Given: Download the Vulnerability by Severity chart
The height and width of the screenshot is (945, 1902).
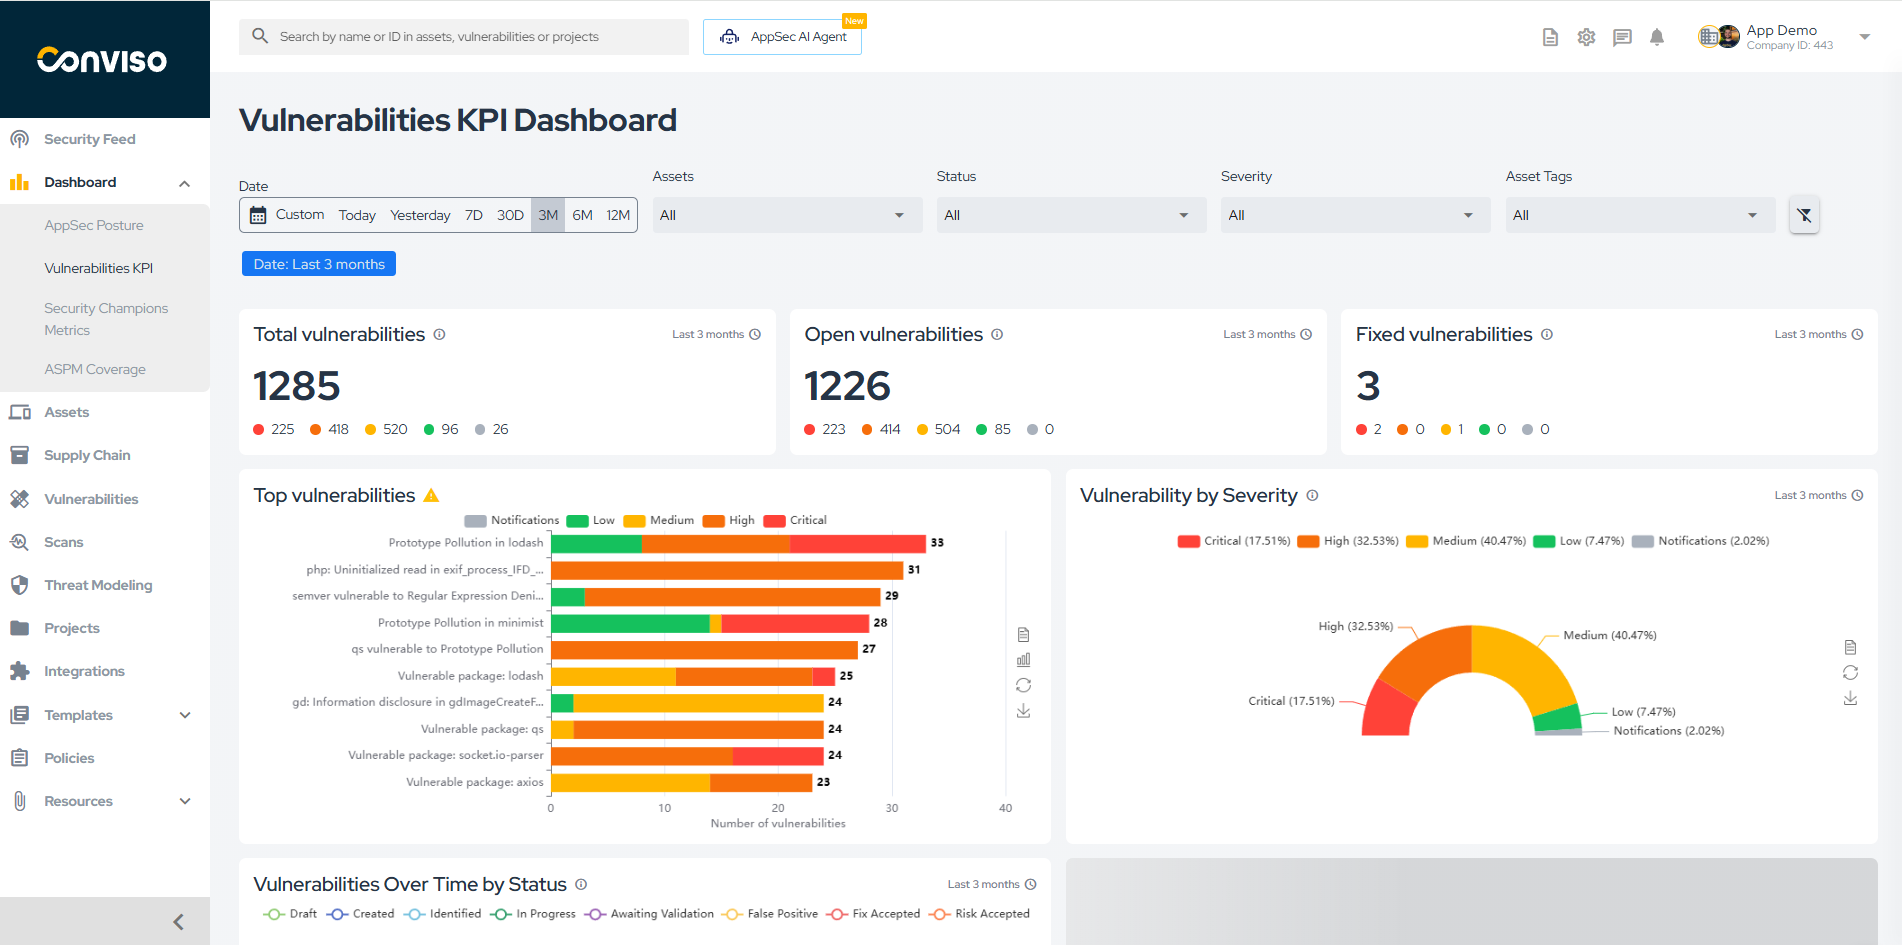Looking at the screenshot, I should click(x=1851, y=699).
